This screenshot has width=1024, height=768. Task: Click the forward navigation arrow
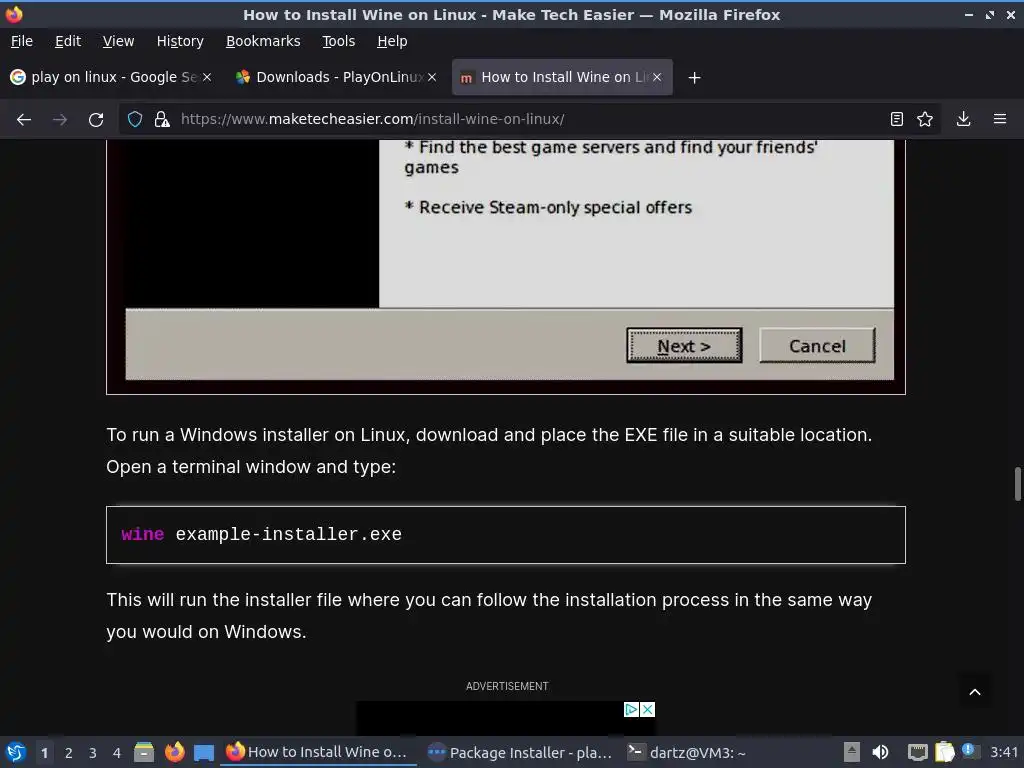pos(59,120)
